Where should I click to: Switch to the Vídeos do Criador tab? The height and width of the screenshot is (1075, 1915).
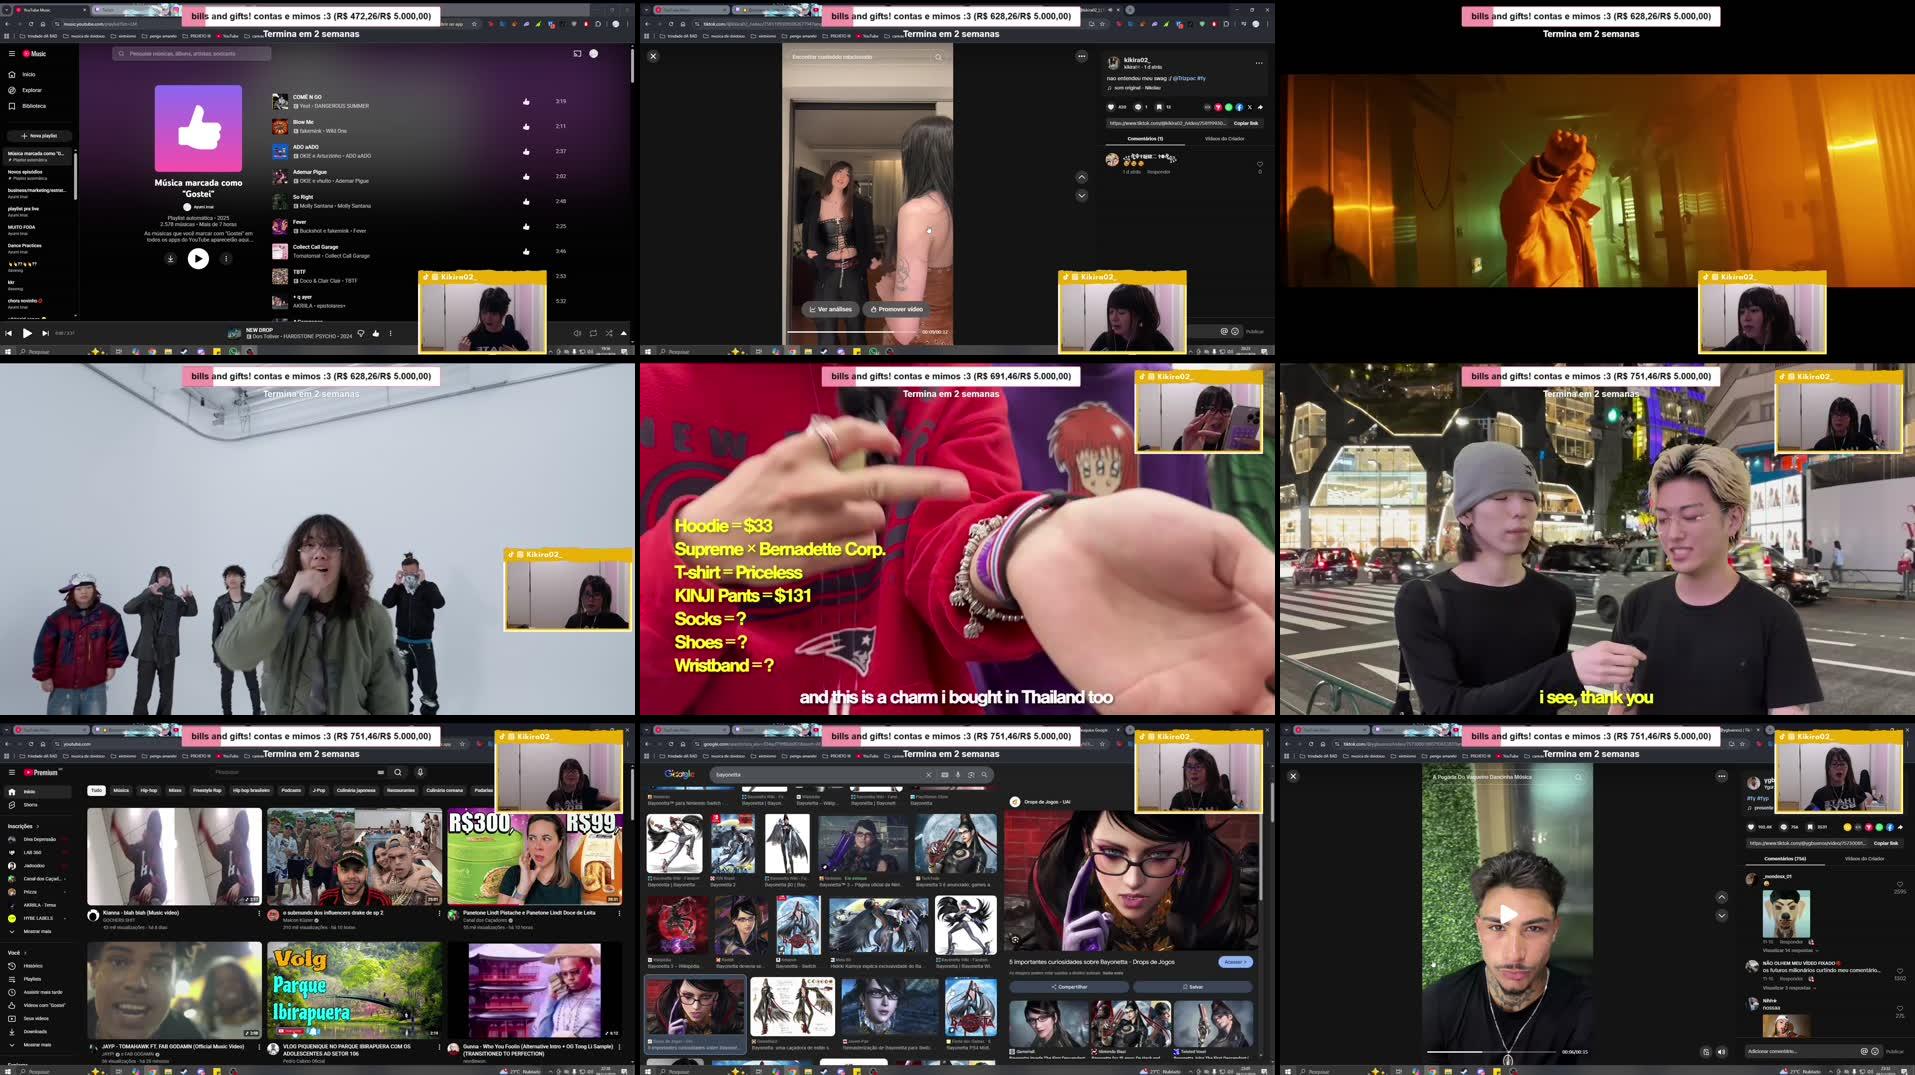[x=1226, y=139]
